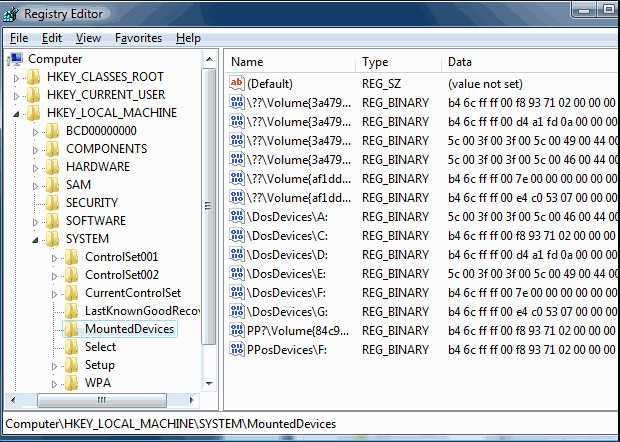Collapse the HKEY_LOCAL_MACHINE node
Viewport: 620px width, 442px height.
(x=16, y=114)
